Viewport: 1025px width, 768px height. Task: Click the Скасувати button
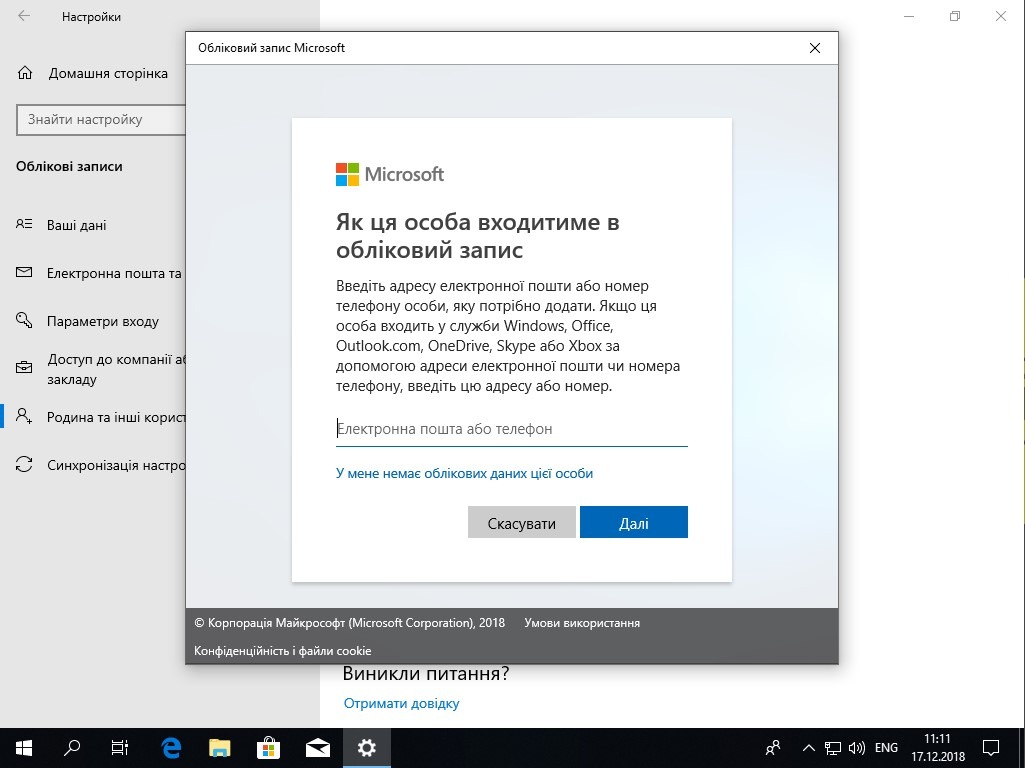pyautogui.click(x=522, y=522)
